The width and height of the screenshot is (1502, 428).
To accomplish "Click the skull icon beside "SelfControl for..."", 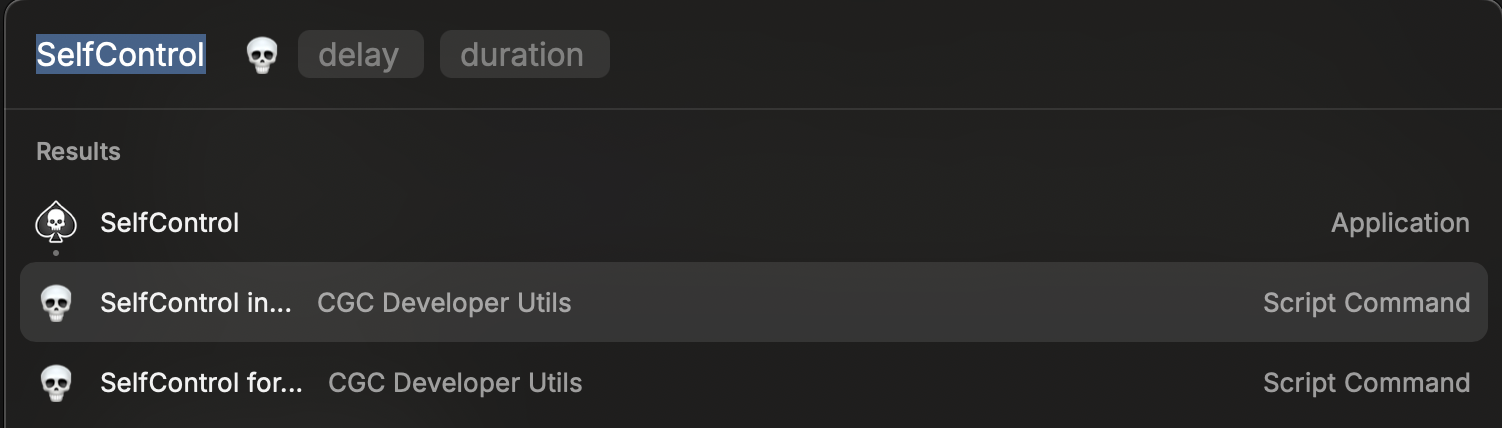I will [x=56, y=383].
